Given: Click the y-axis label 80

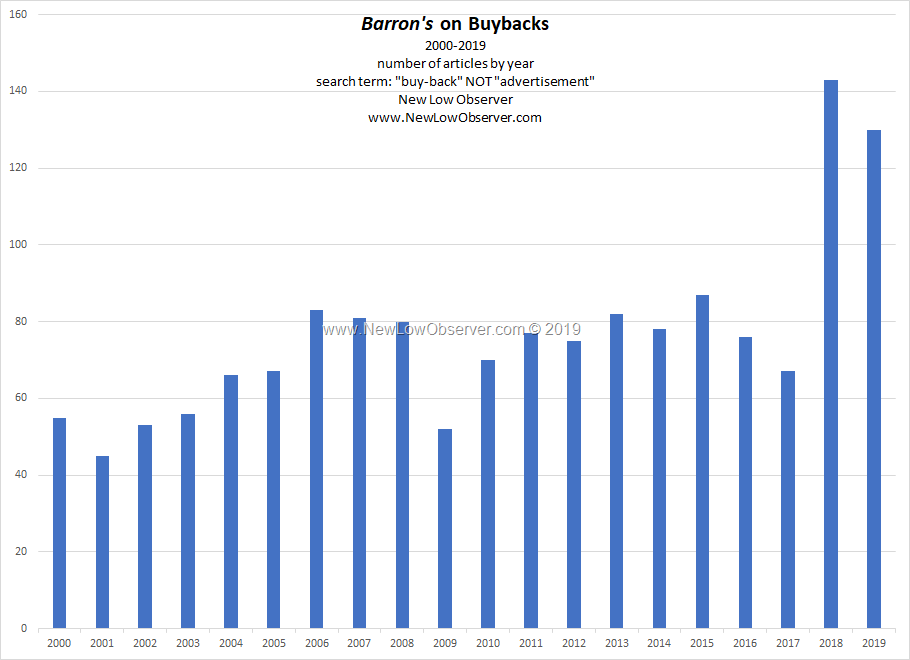Looking at the screenshot, I should point(21,321).
